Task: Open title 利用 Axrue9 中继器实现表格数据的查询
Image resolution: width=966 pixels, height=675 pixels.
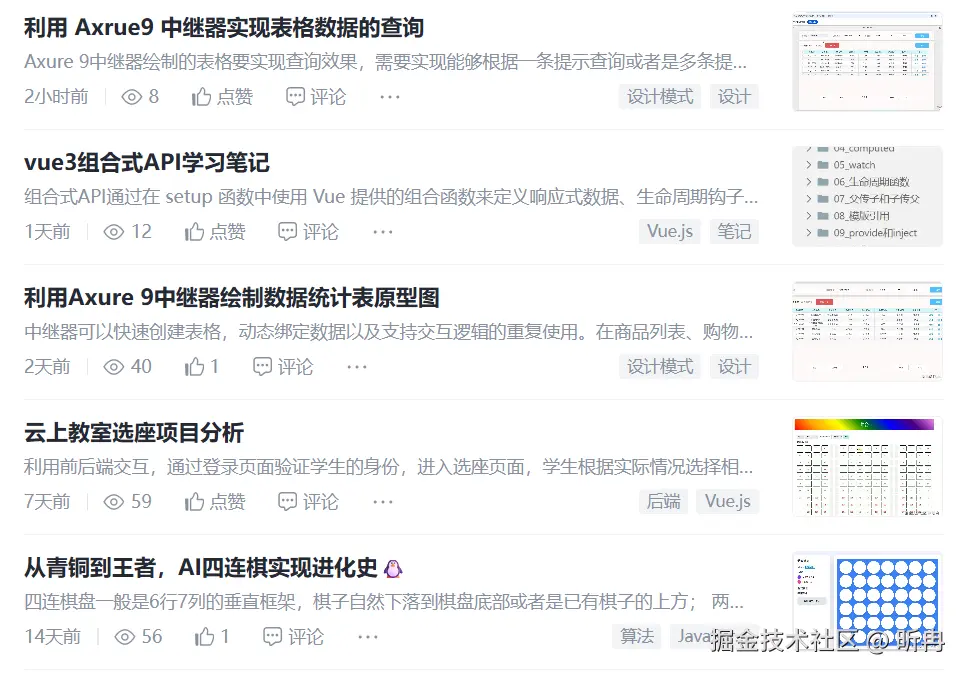Action: coord(224,28)
